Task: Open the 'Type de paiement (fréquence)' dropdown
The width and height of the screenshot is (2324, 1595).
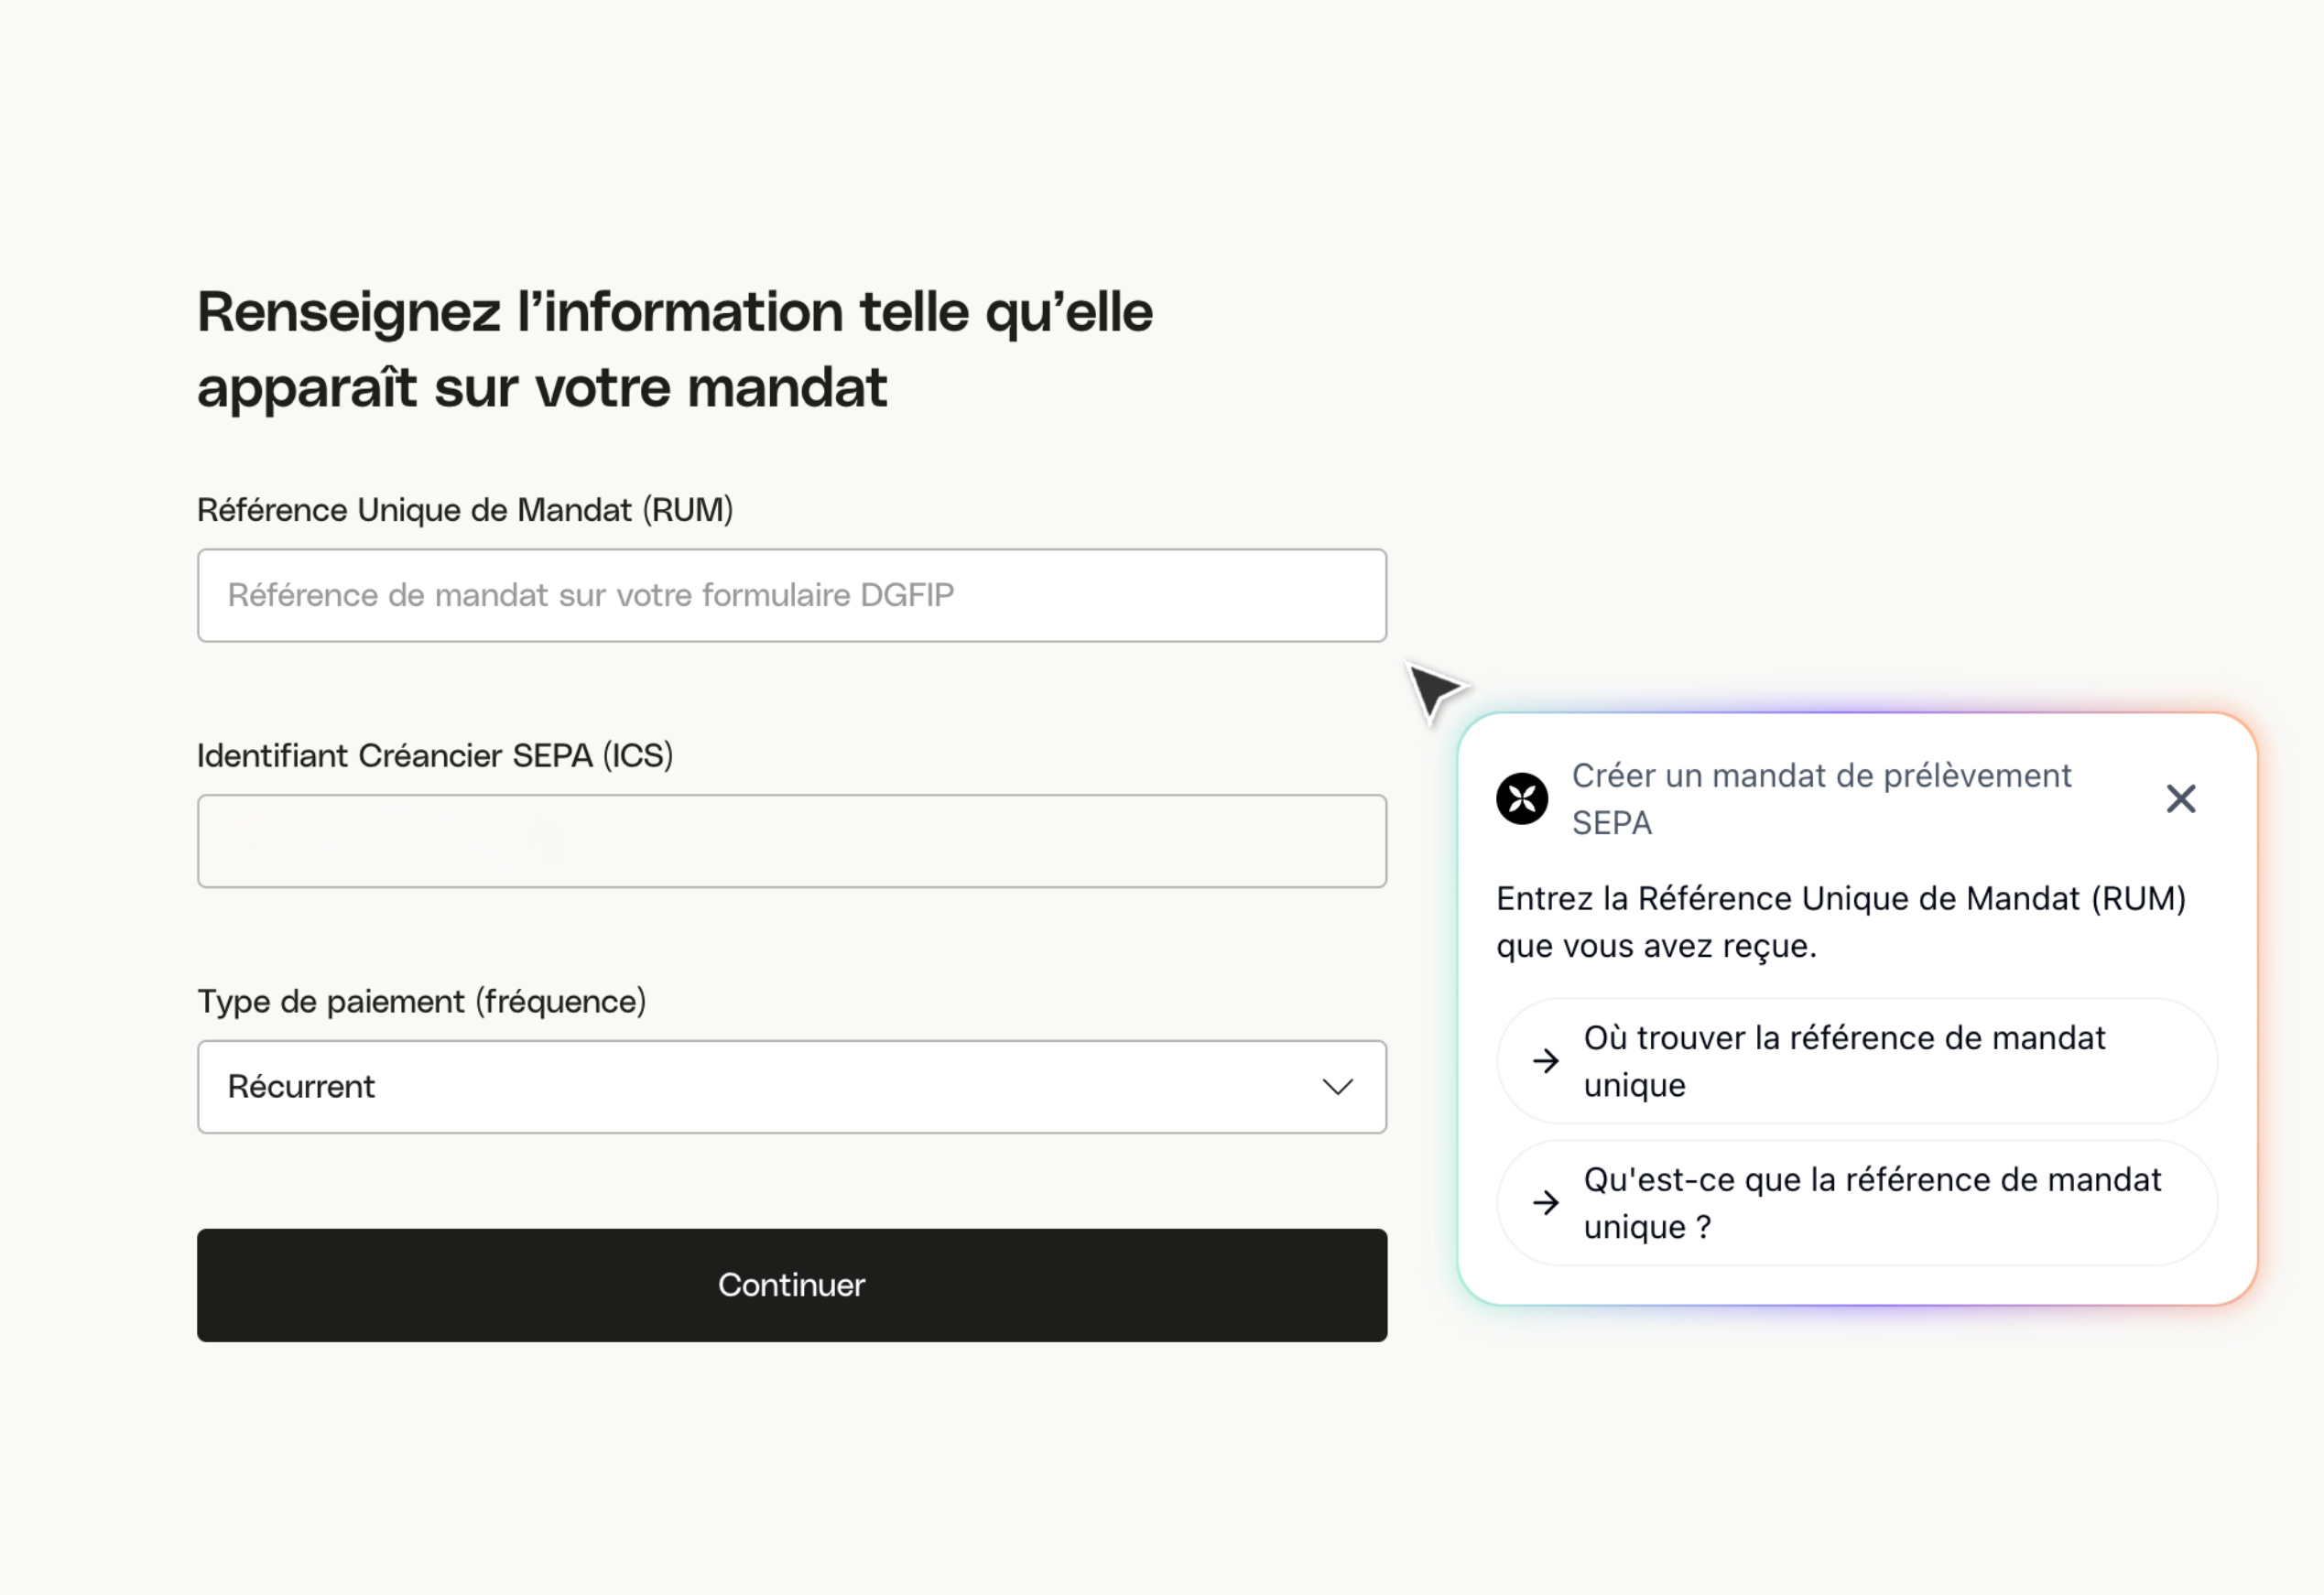Action: coord(790,1087)
